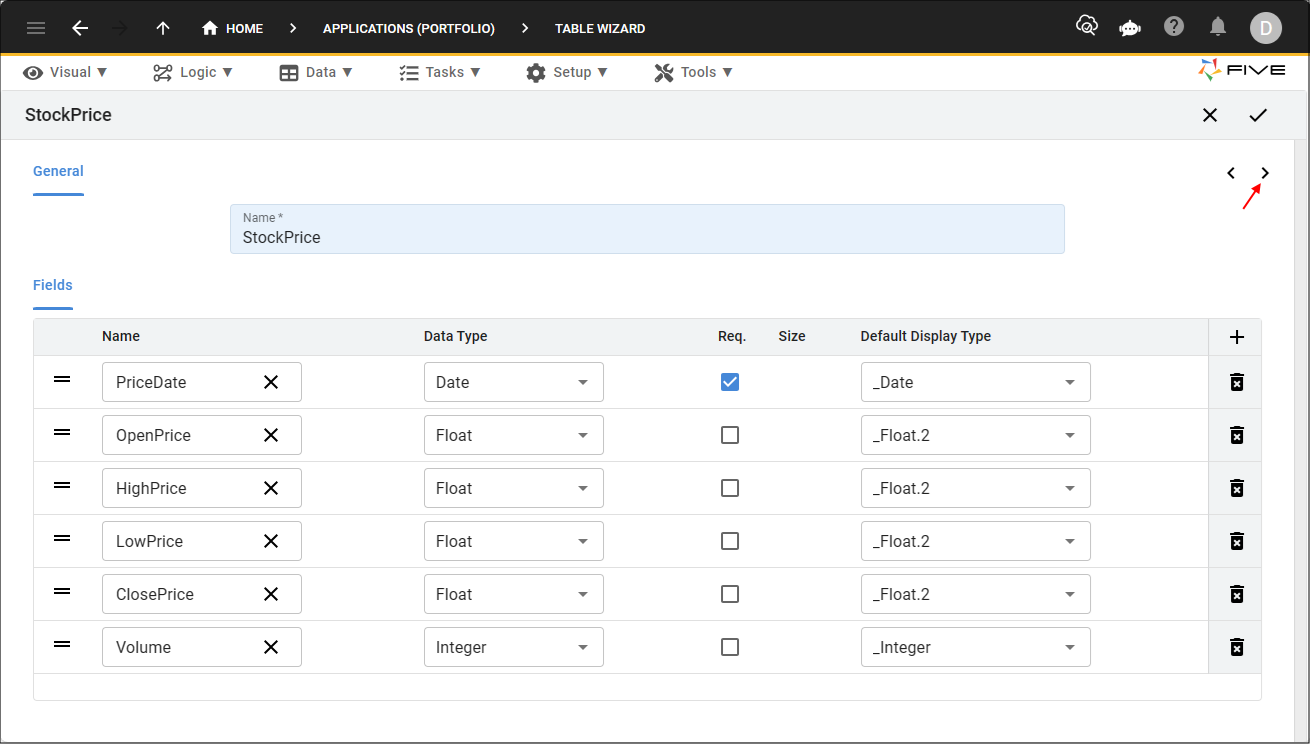The image size is (1310, 744).
Task: Open the OpenPrice _Float.2 display type dropdown
Action: [976, 435]
